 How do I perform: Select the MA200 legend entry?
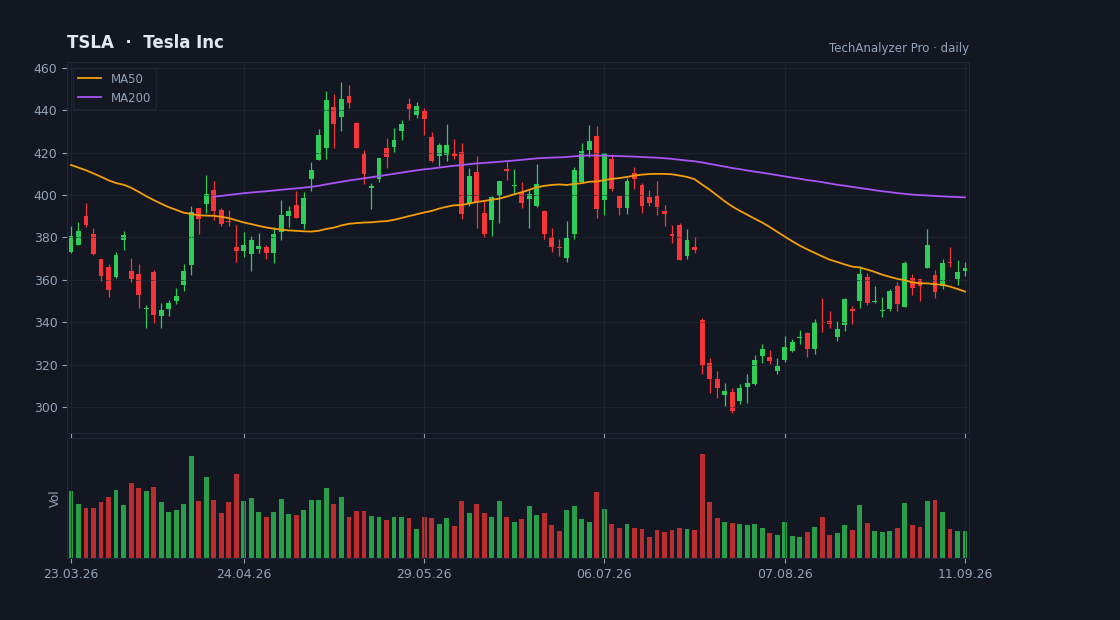pos(114,98)
